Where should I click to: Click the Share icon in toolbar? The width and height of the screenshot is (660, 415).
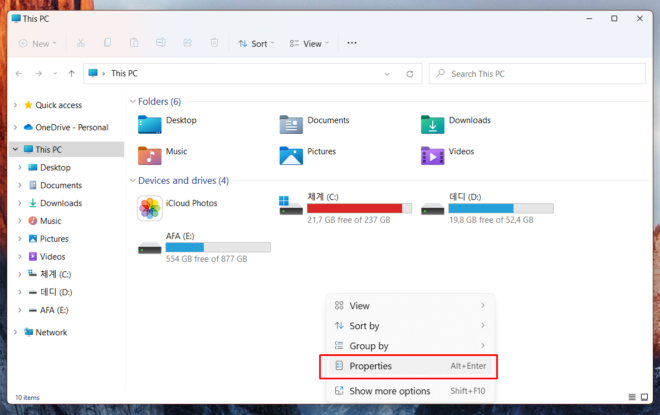coord(187,43)
